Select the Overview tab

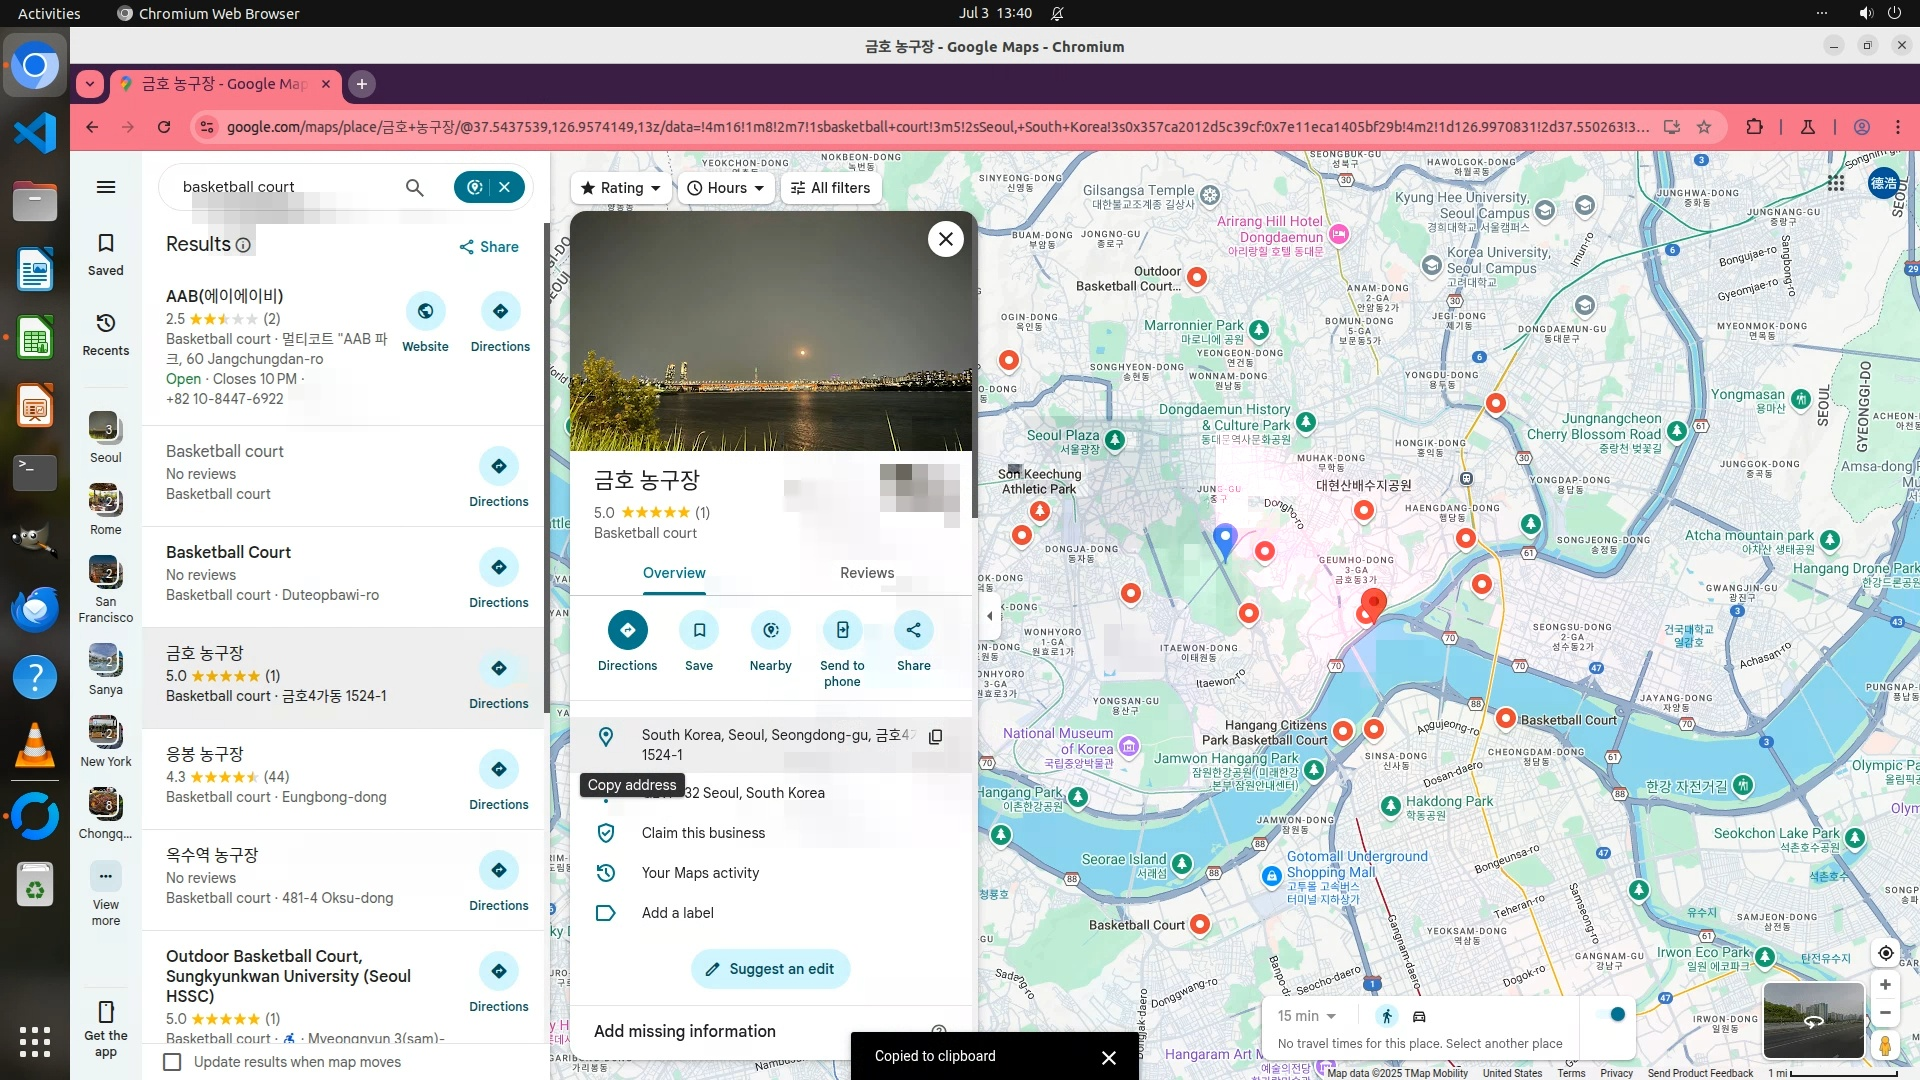[673, 573]
